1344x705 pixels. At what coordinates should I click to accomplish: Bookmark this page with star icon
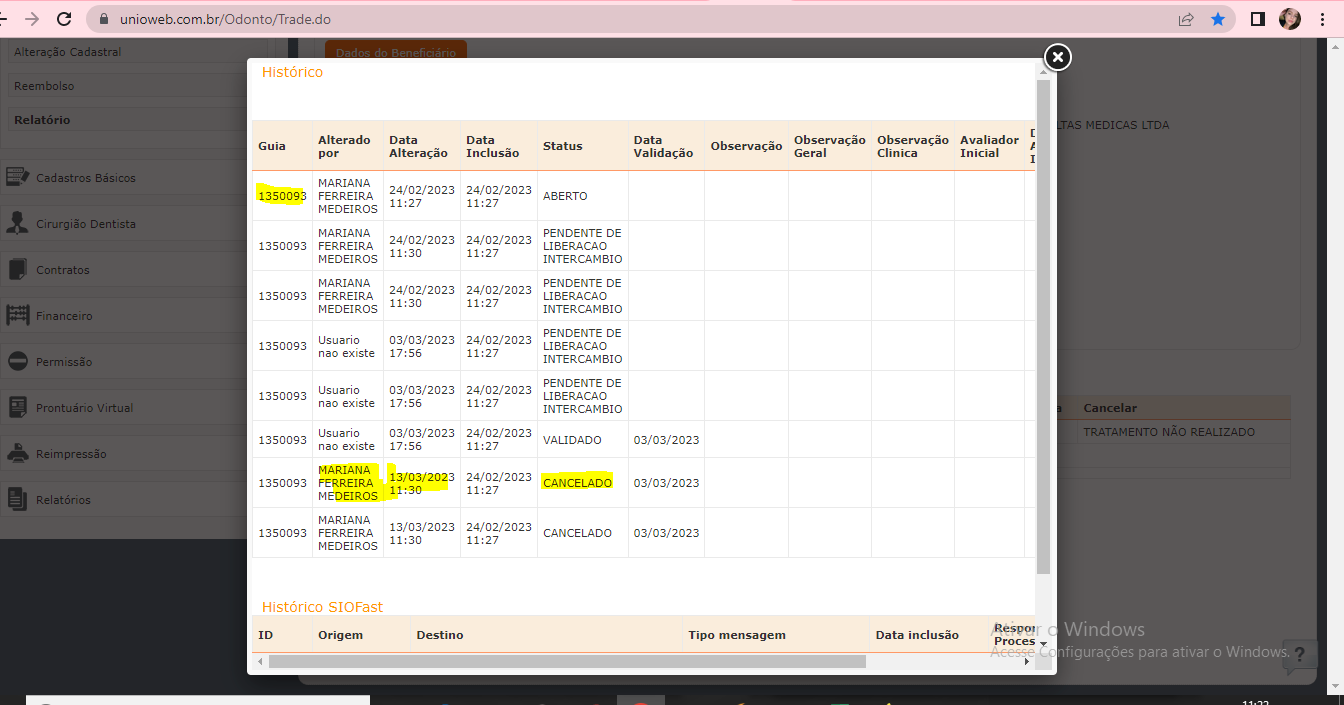pos(1217,19)
